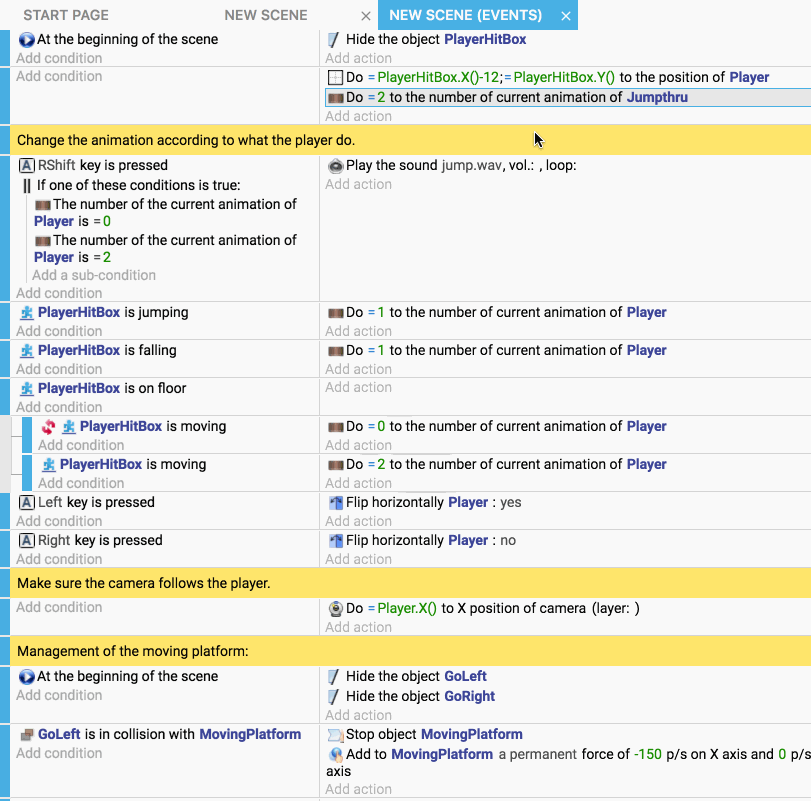Click 'Add a sub-condition' inside the OR block

93,275
